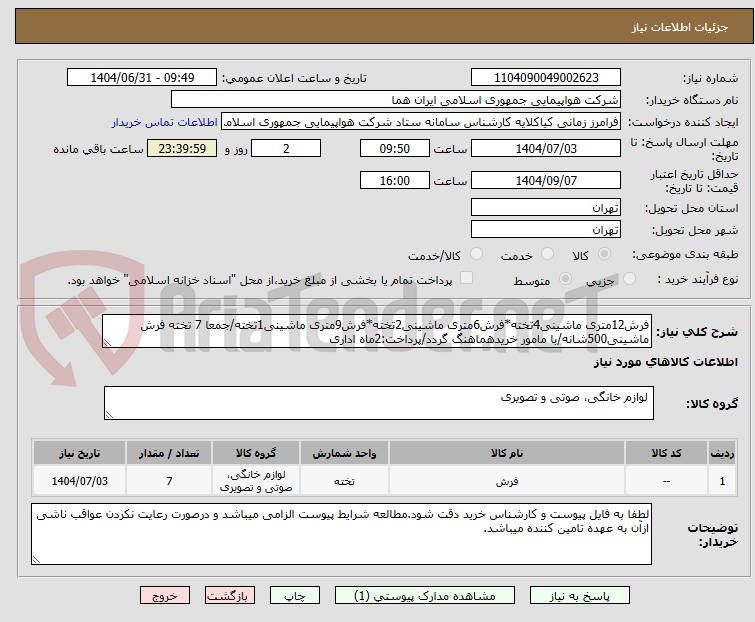Click the response deadline date 1404/07/03 field
Screen dimensions: 755x622
[546, 148]
